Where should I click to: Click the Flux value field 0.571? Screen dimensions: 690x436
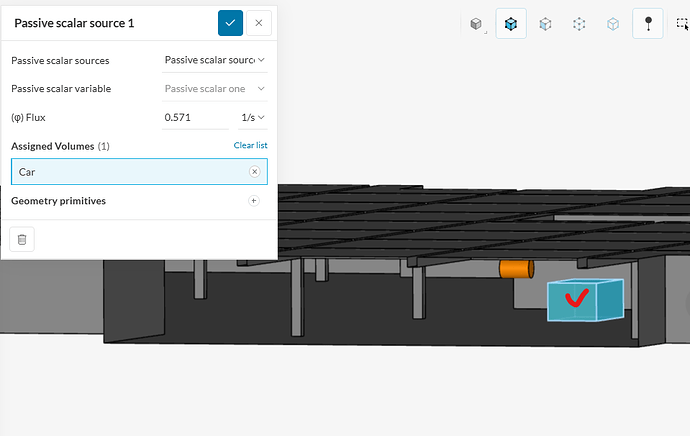tap(195, 117)
